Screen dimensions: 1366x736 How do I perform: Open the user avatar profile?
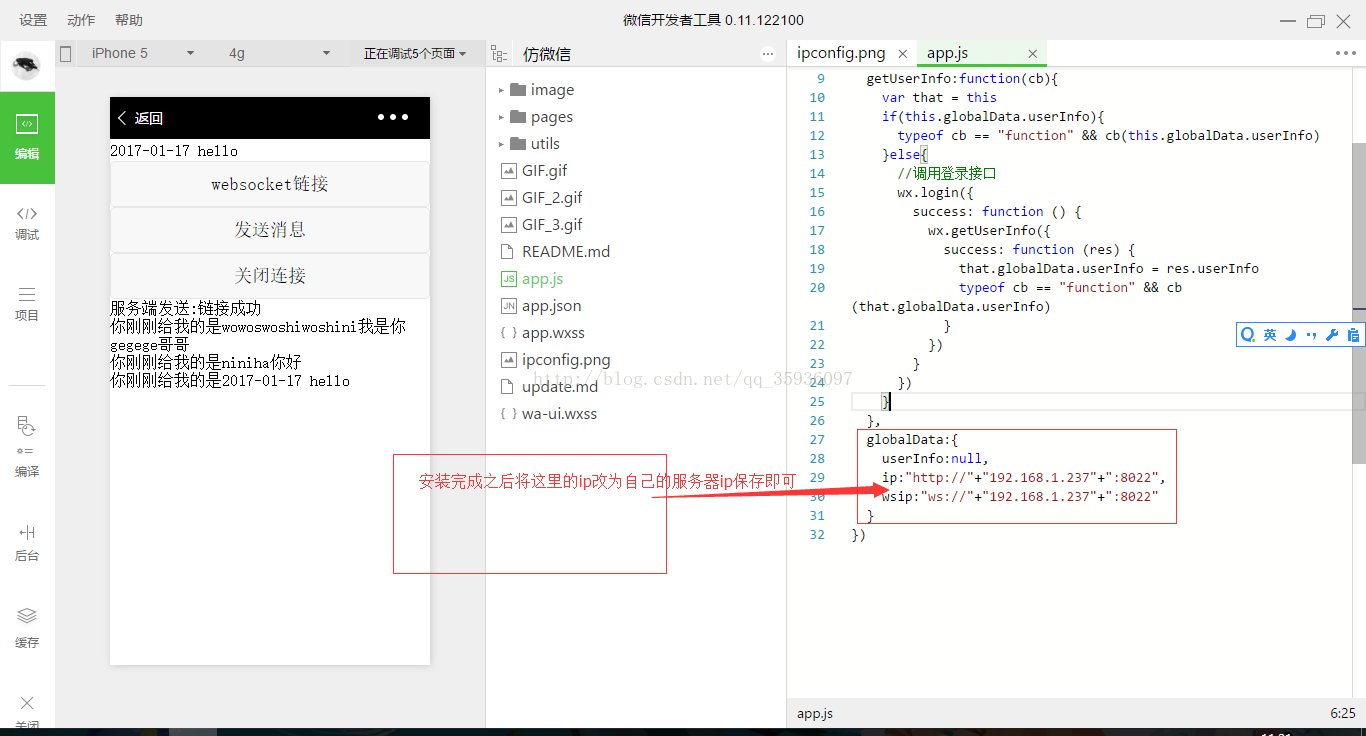(x=26, y=67)
